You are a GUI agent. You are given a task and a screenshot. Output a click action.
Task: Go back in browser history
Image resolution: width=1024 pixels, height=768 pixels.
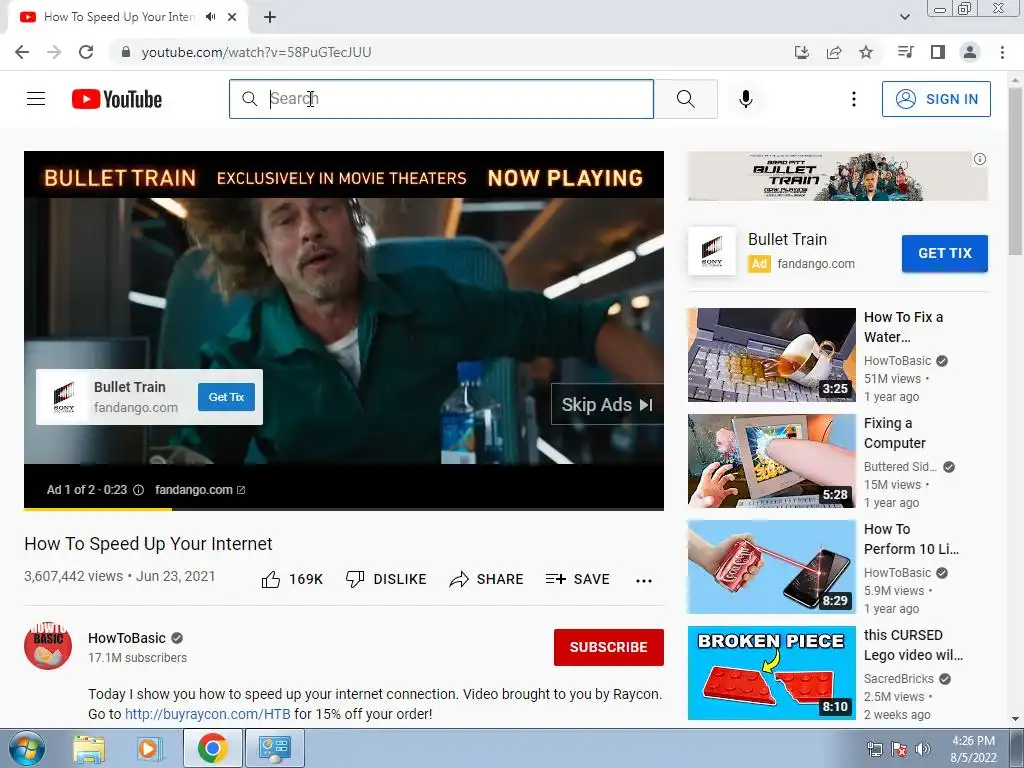coord(22,52)
